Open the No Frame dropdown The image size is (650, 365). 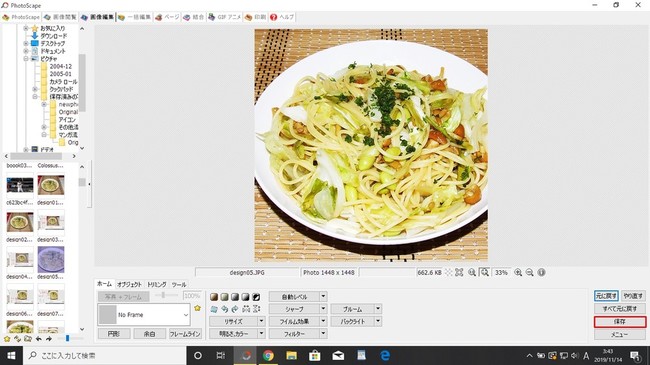point(144,315)
